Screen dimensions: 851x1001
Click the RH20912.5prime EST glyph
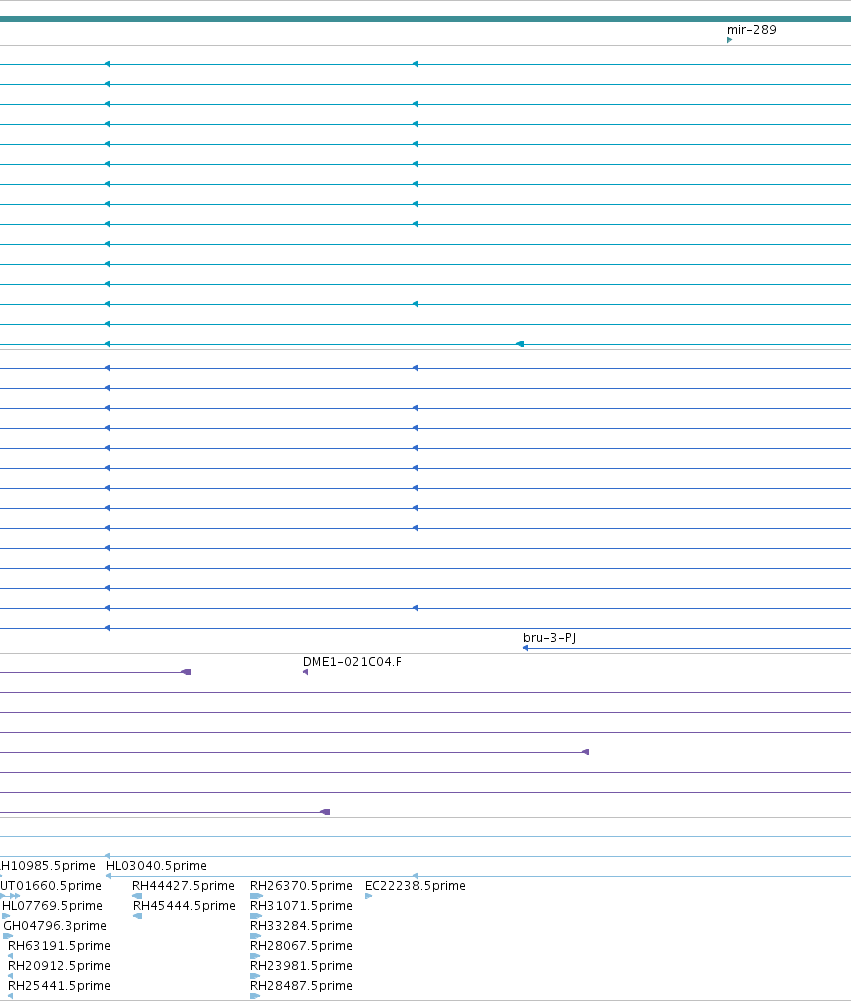tap(10, 975)
